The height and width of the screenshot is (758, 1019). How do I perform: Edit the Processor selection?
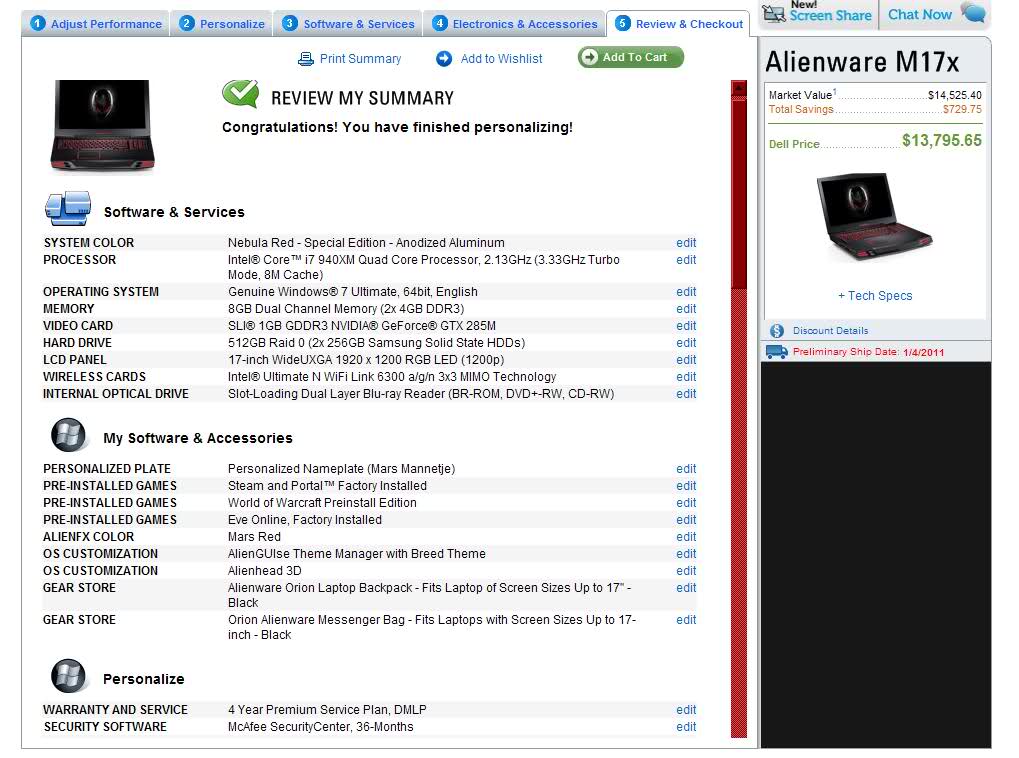pyautogui.click(x=686, y=260)
